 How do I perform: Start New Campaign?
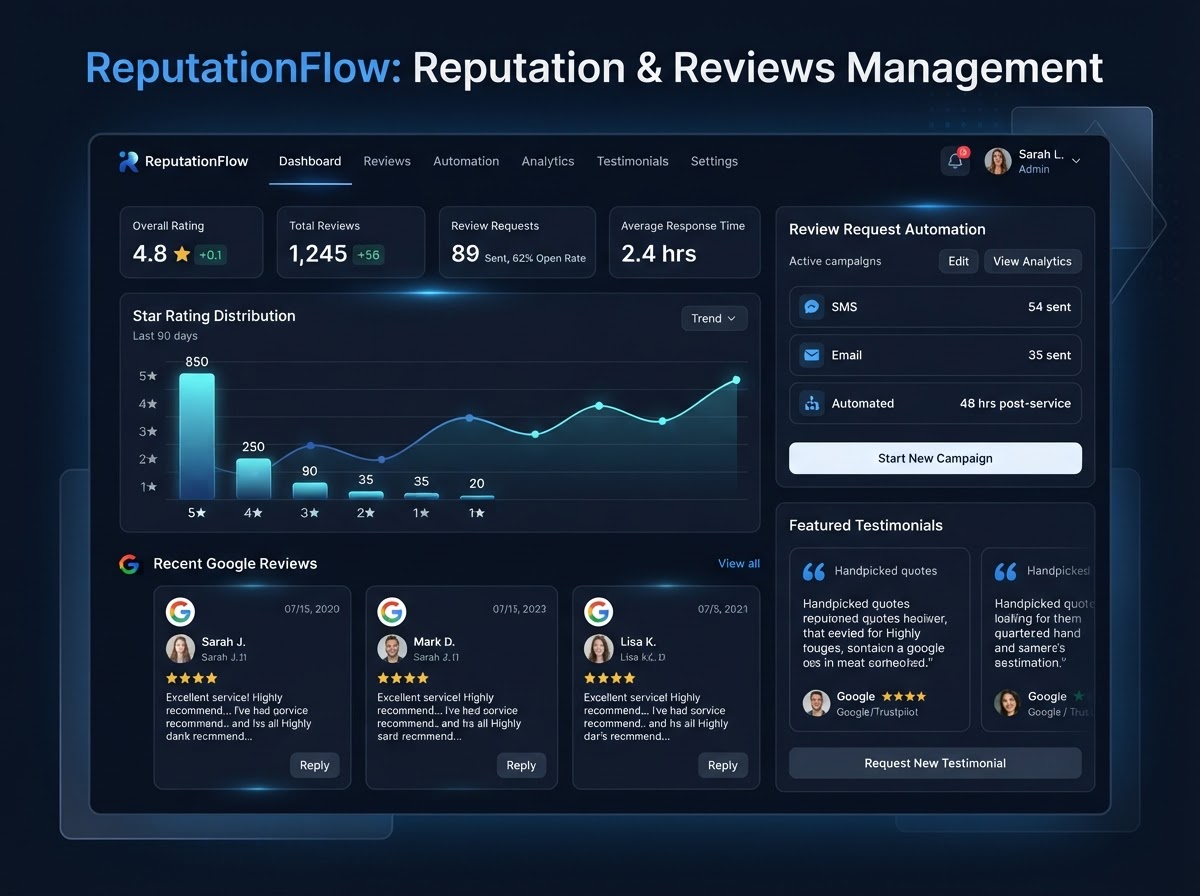coord(935,458)
